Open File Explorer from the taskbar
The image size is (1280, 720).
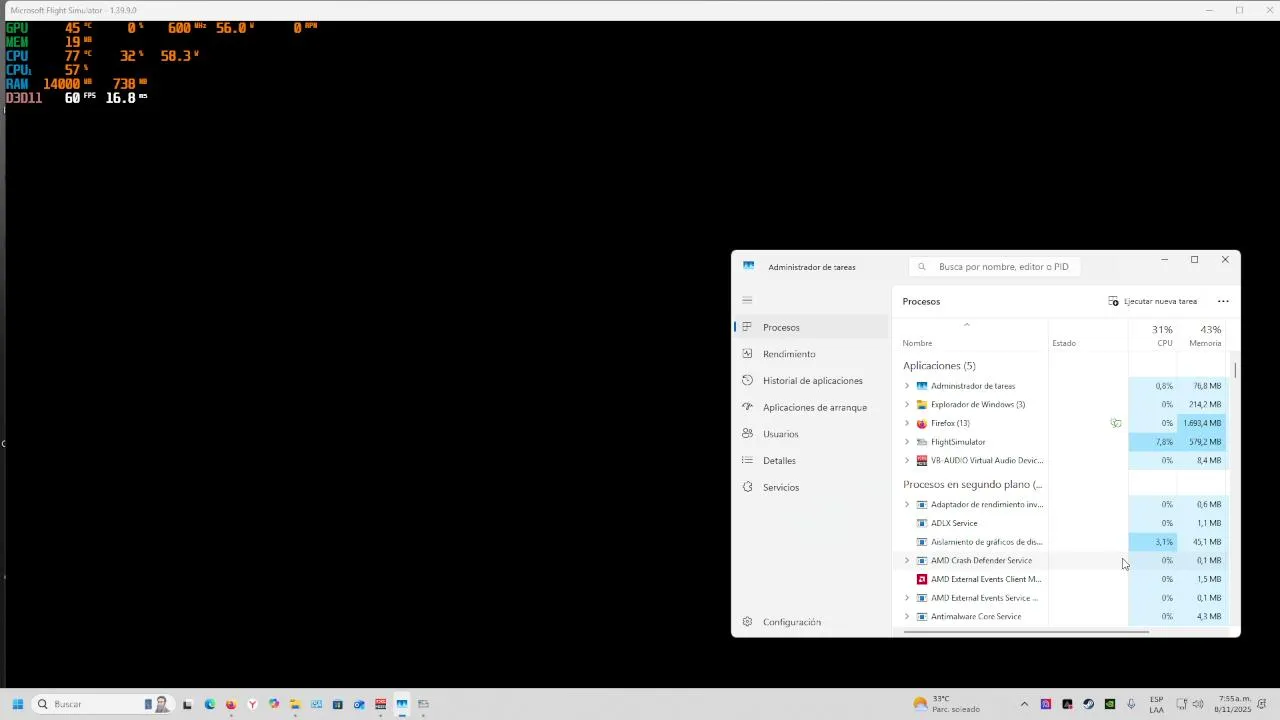(295, 704)
